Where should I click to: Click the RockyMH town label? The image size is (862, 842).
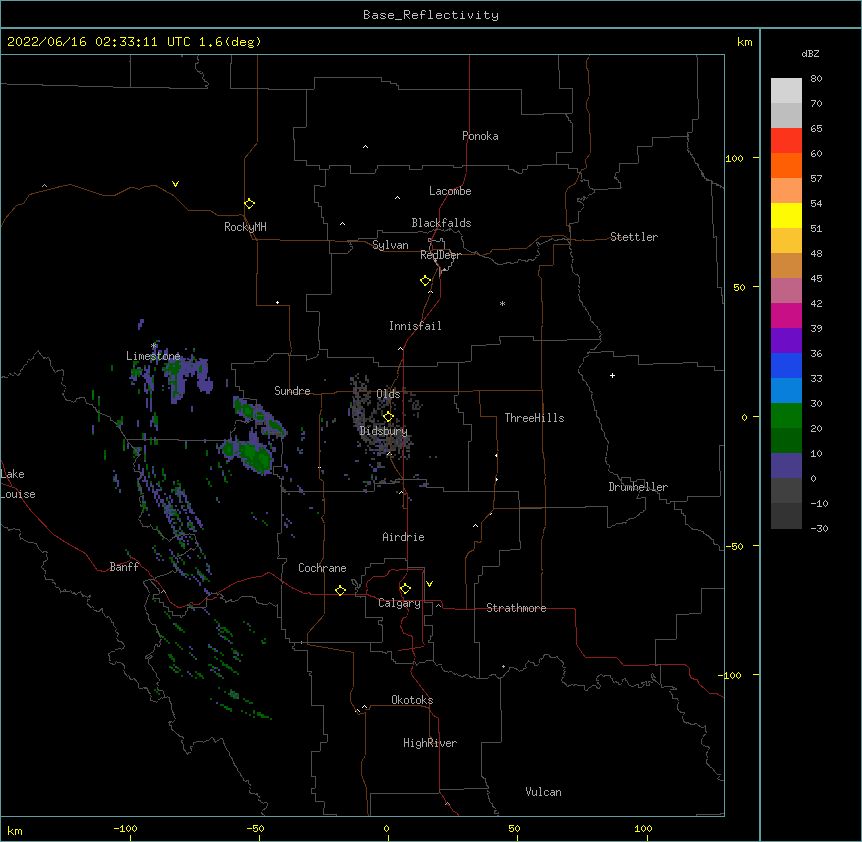pyautogui.click(x=245, y=227)
